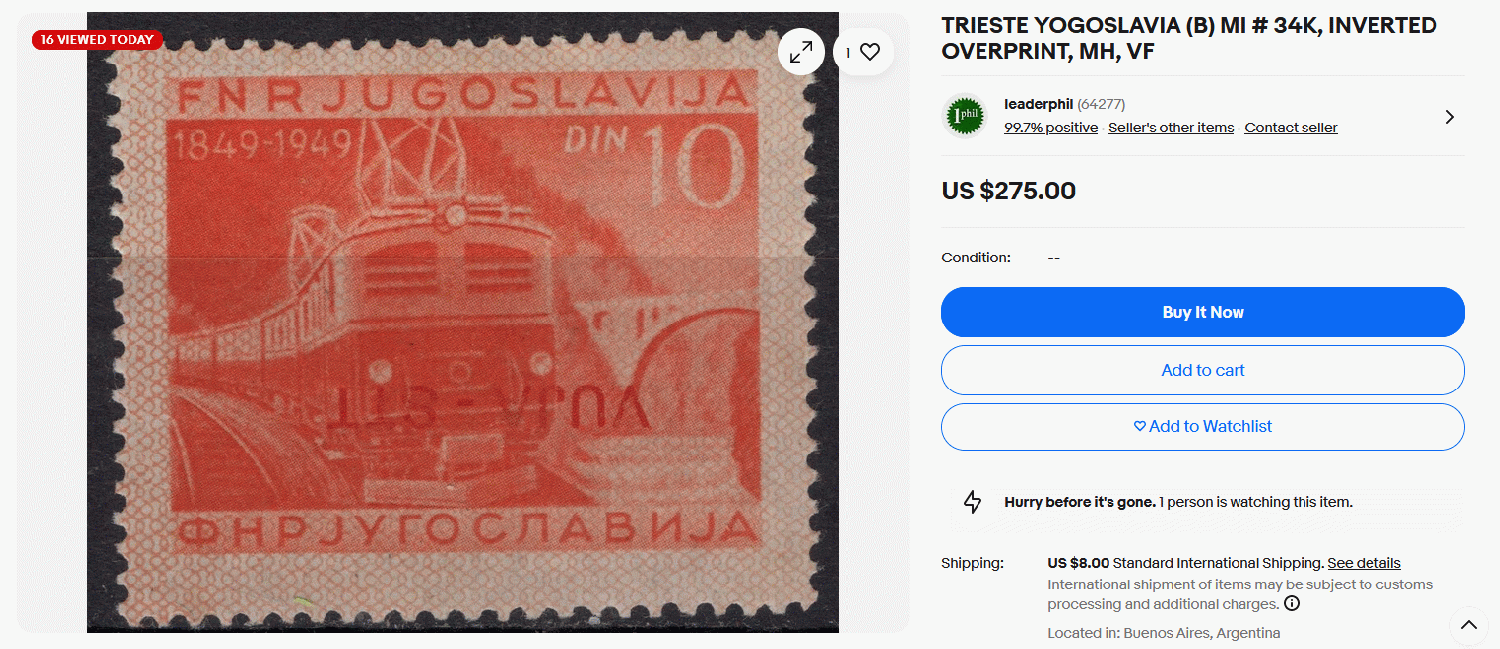Click the Buy It Now button
The image size is (1500, 649).
pos(1202,312)
